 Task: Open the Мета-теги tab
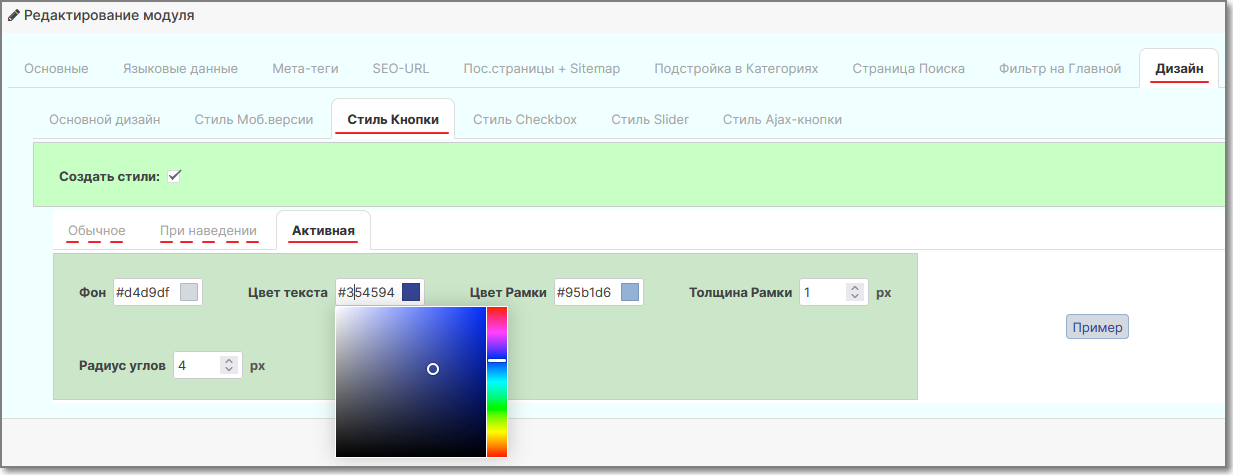click(305, 69)
